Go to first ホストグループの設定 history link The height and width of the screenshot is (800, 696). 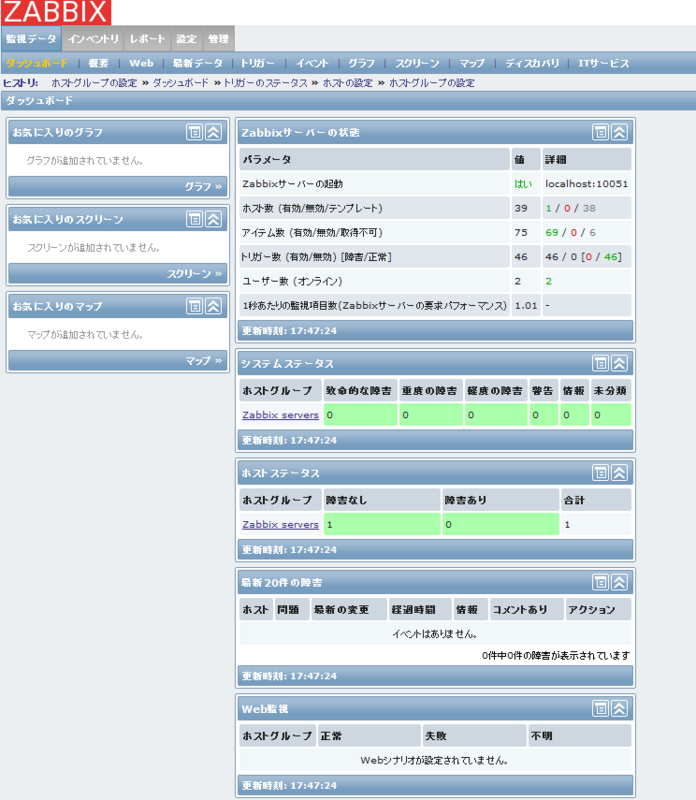(x=94, y=83)
